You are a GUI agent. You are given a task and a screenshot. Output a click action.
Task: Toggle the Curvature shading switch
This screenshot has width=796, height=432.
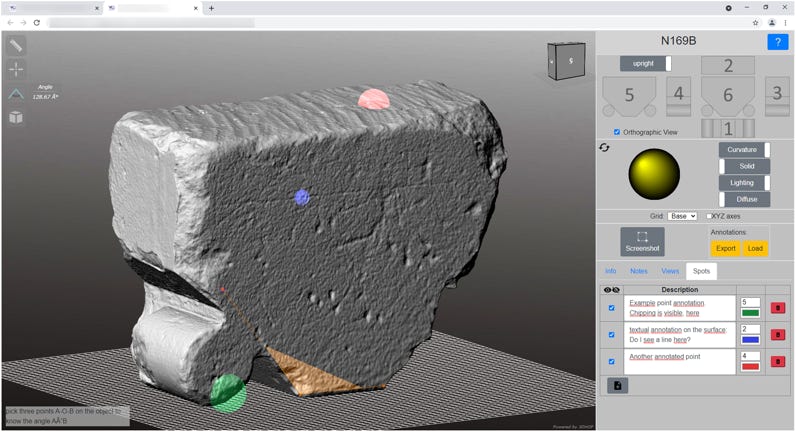click(x=743, y=149)
